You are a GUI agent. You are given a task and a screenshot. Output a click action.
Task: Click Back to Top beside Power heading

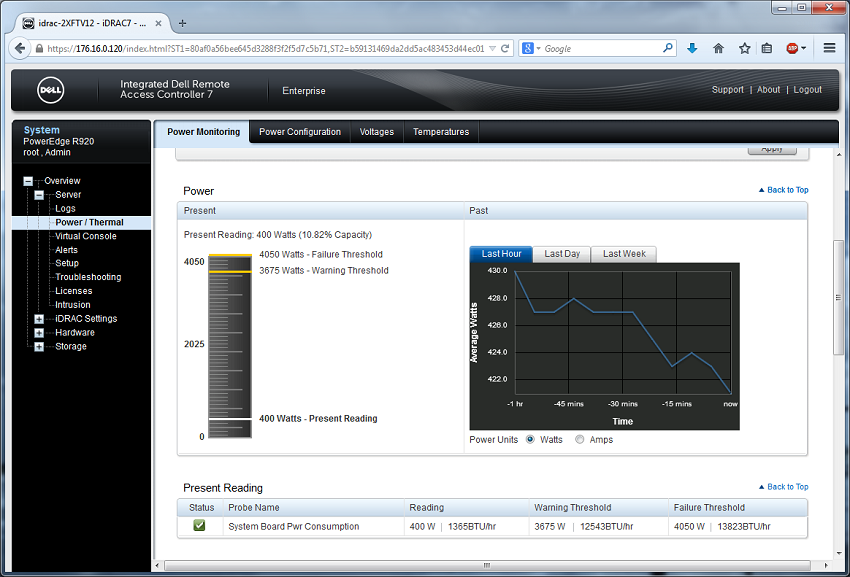783,190
